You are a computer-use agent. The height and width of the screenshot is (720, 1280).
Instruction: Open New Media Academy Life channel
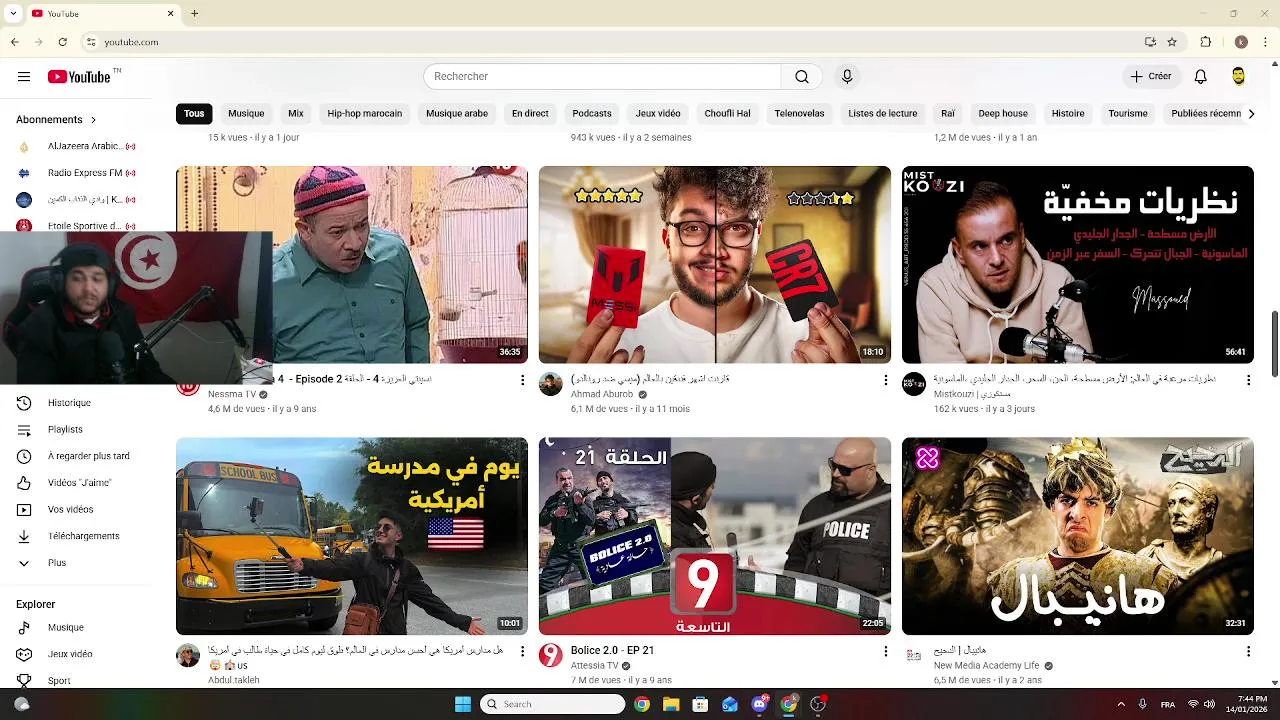point(987,666)
